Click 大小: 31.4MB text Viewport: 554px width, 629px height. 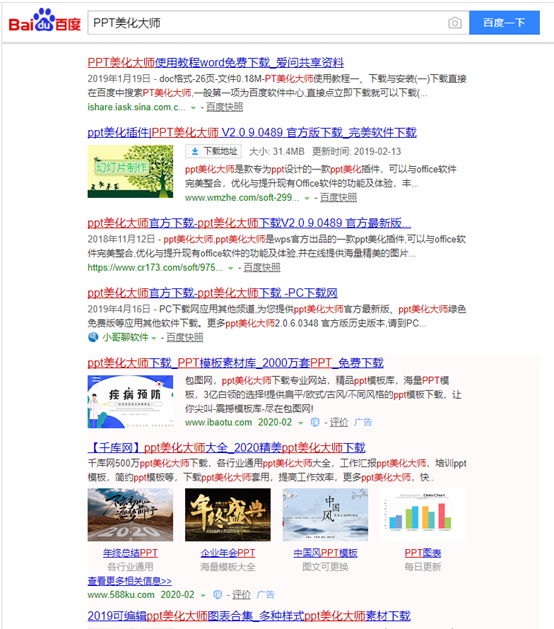277,152
